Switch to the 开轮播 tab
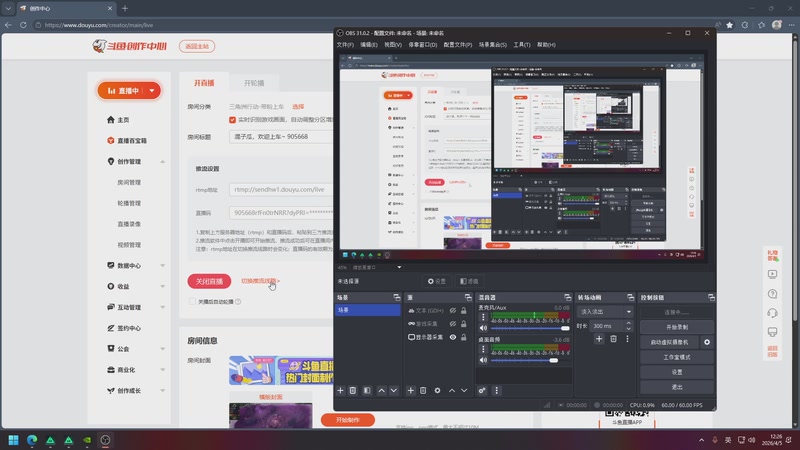 254,83
